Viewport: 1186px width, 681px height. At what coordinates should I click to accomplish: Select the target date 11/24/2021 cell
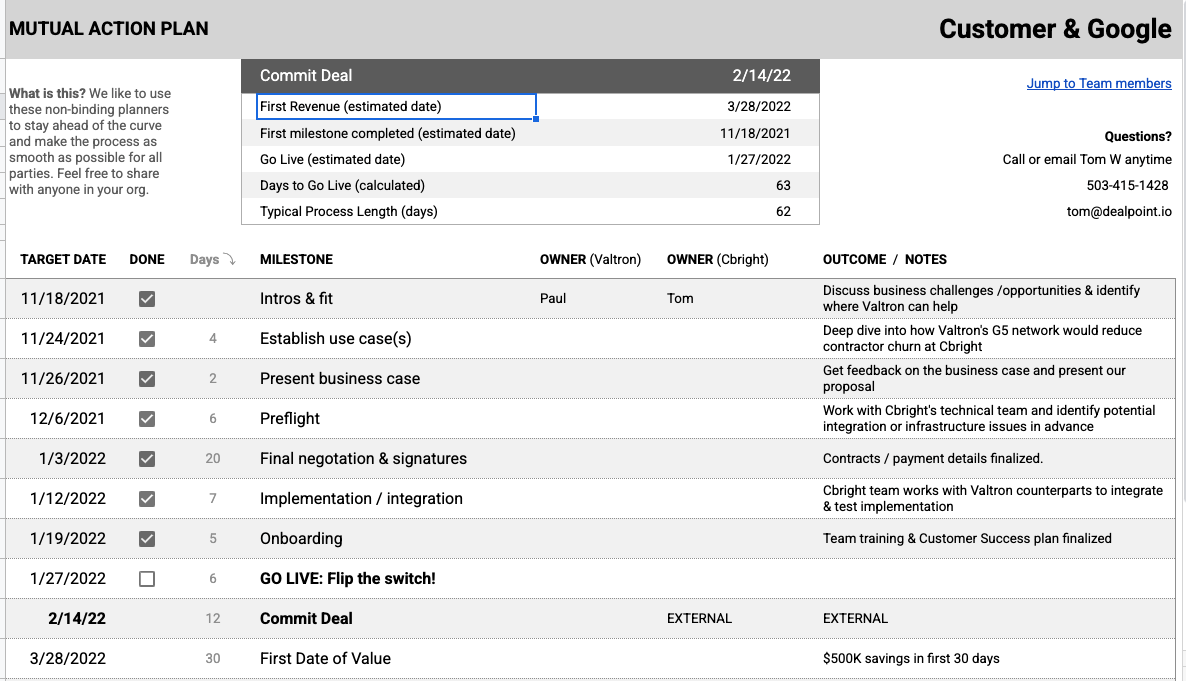63,339
